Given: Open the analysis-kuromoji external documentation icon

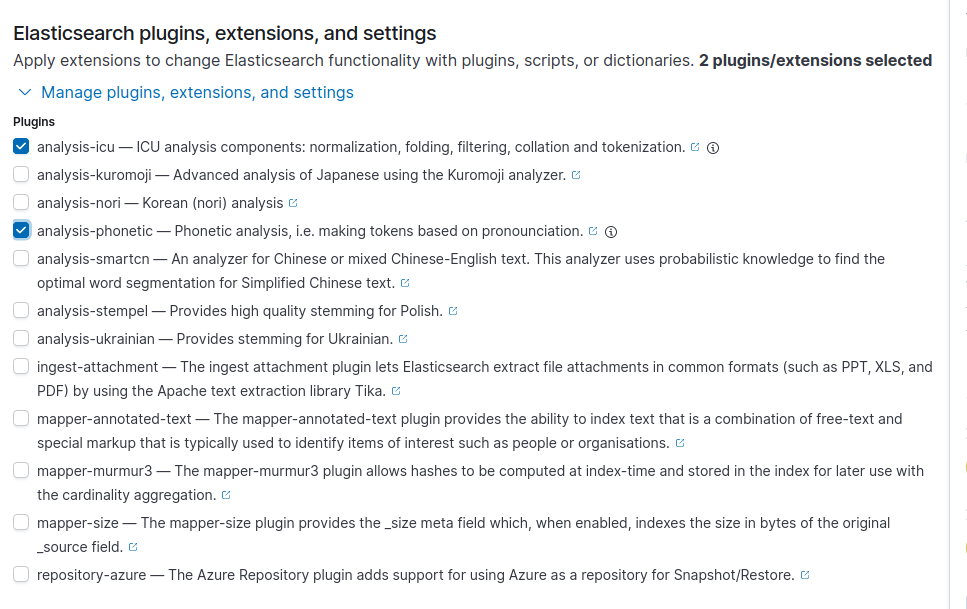Looking at the screenshot, I should 576,174.
